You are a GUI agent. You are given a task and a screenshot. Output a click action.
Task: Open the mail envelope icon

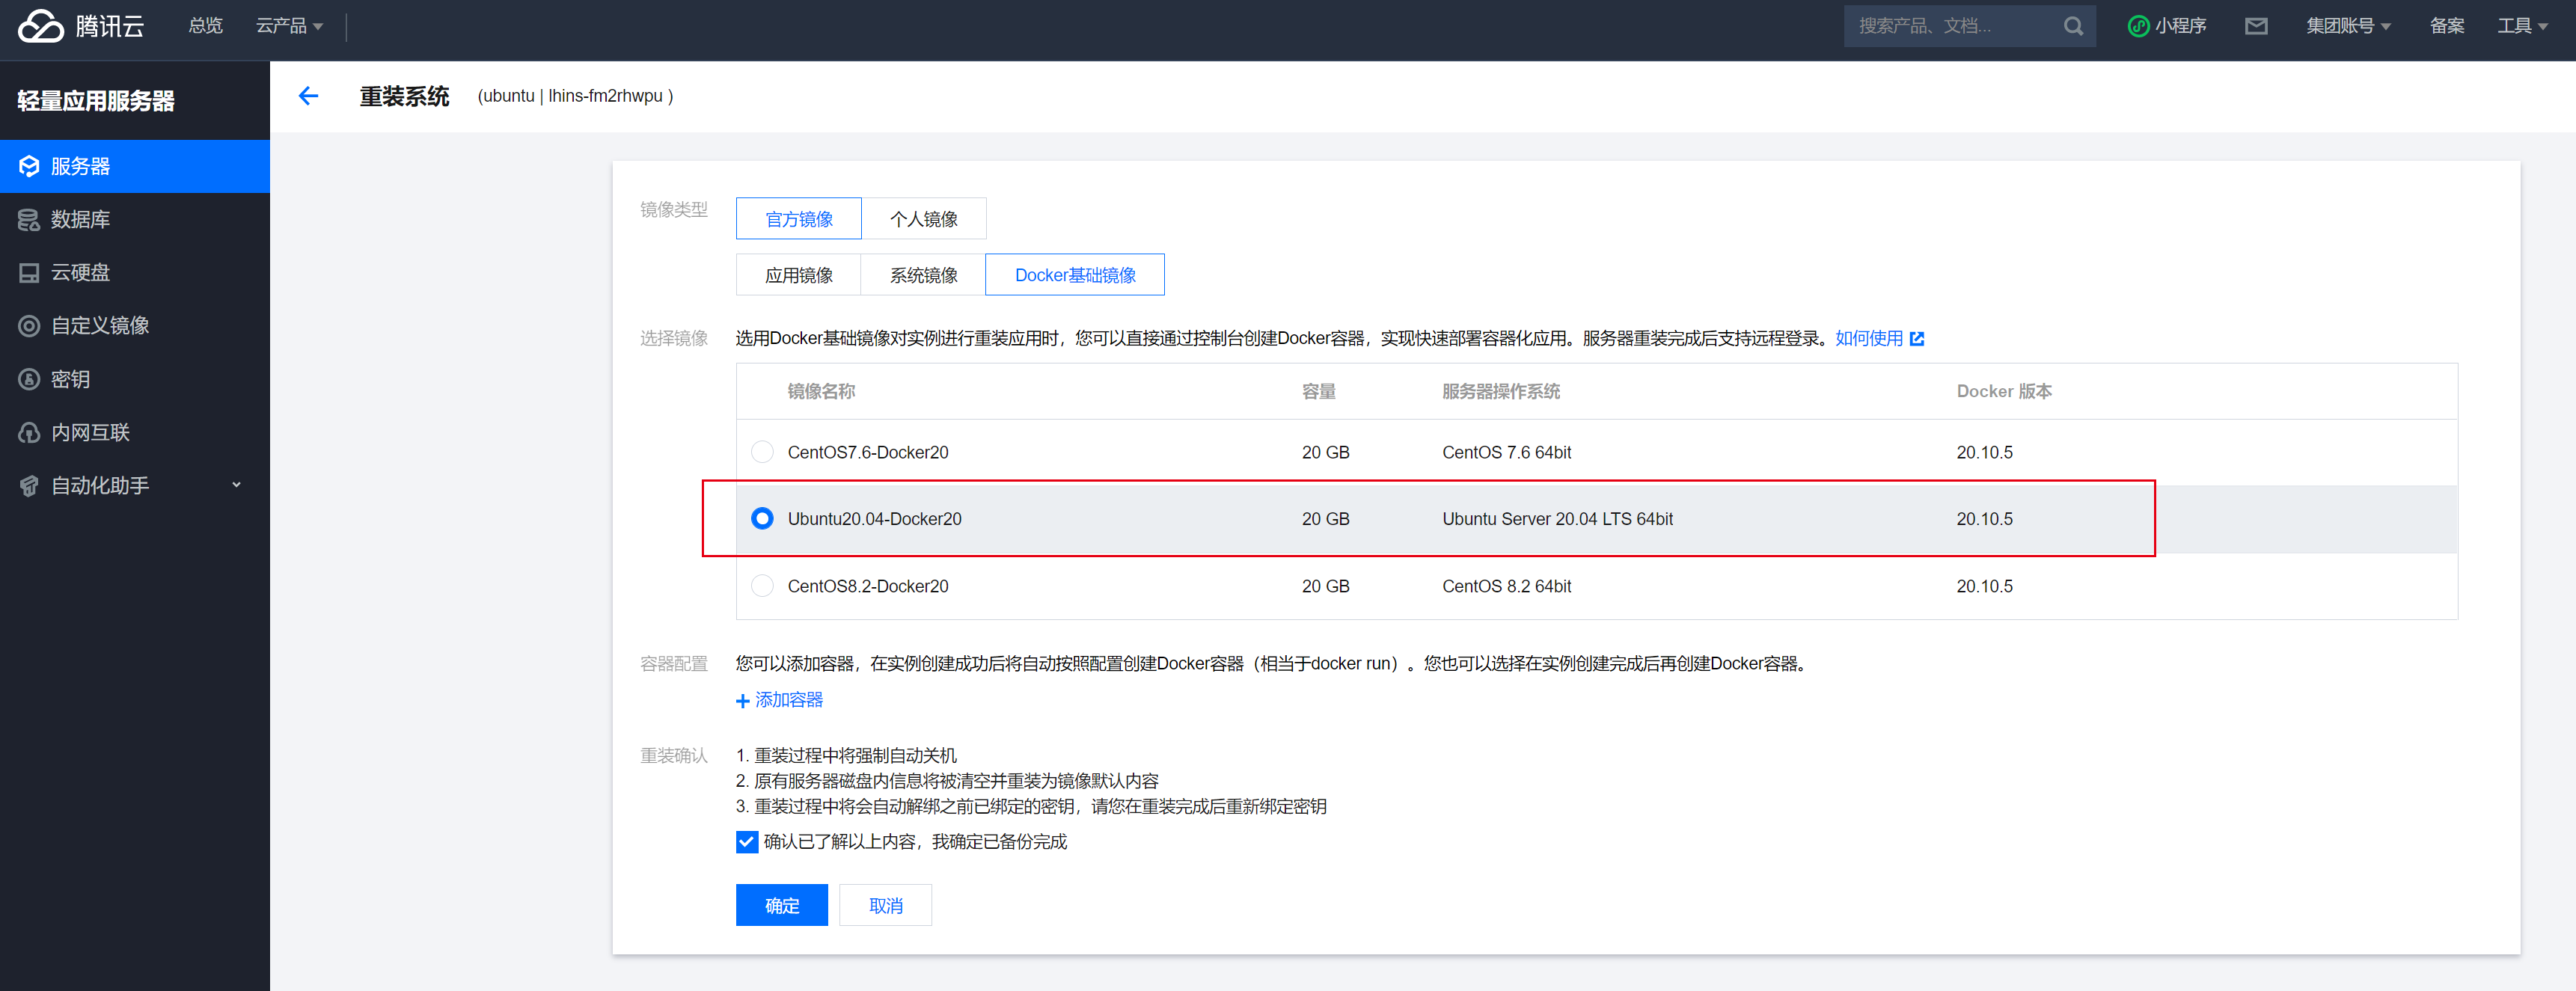[x=2256, y=26]
